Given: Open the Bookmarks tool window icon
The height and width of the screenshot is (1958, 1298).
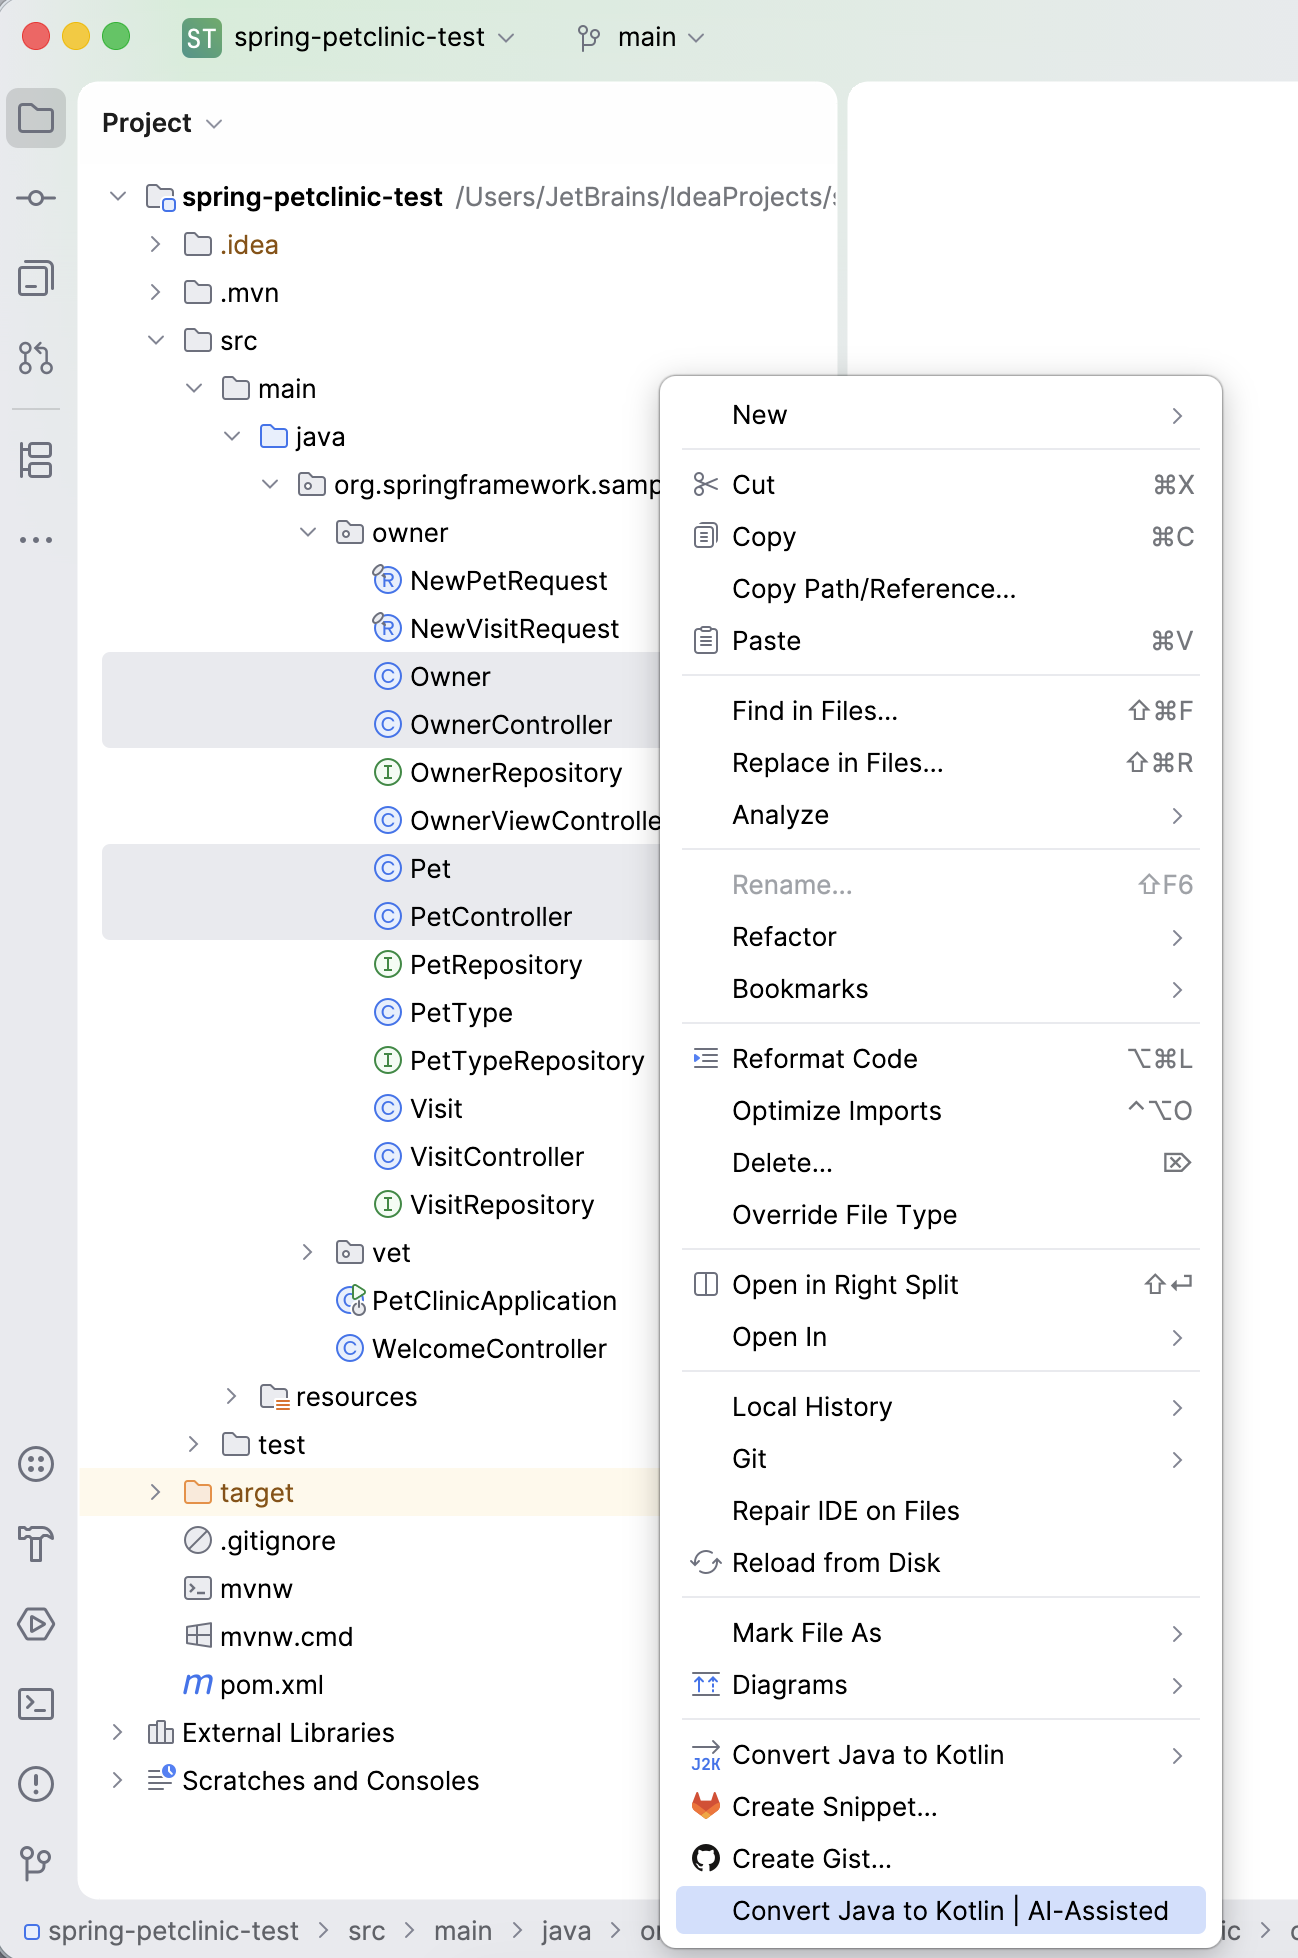Looking at the screenshot, I should click(36, 278).
